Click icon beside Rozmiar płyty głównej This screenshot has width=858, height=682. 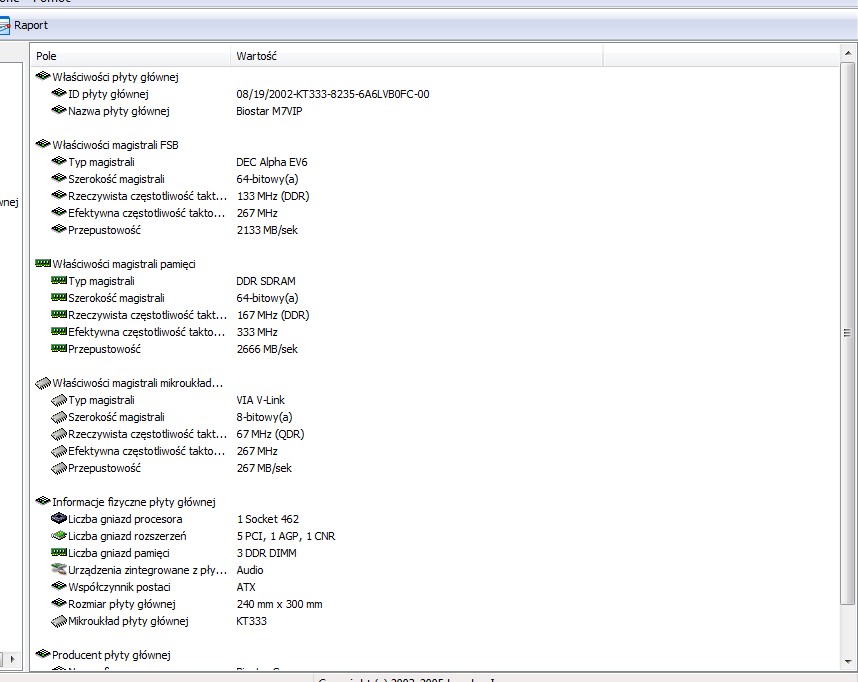coord(59,603)
